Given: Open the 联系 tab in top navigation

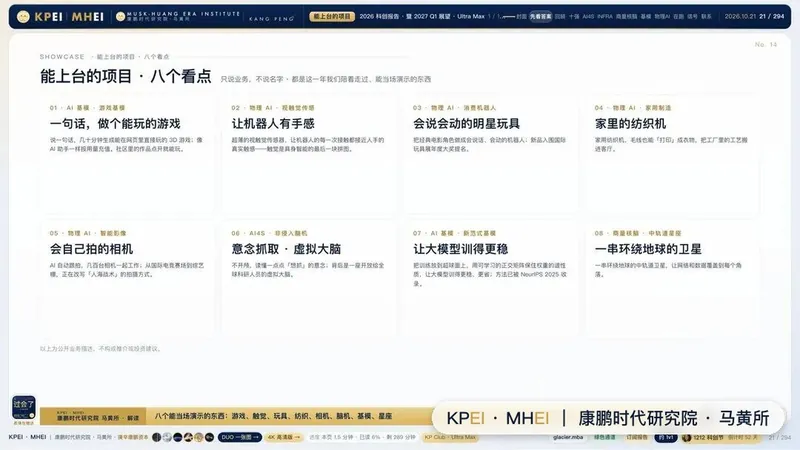Looking at the screenshot, I should 706,16.
